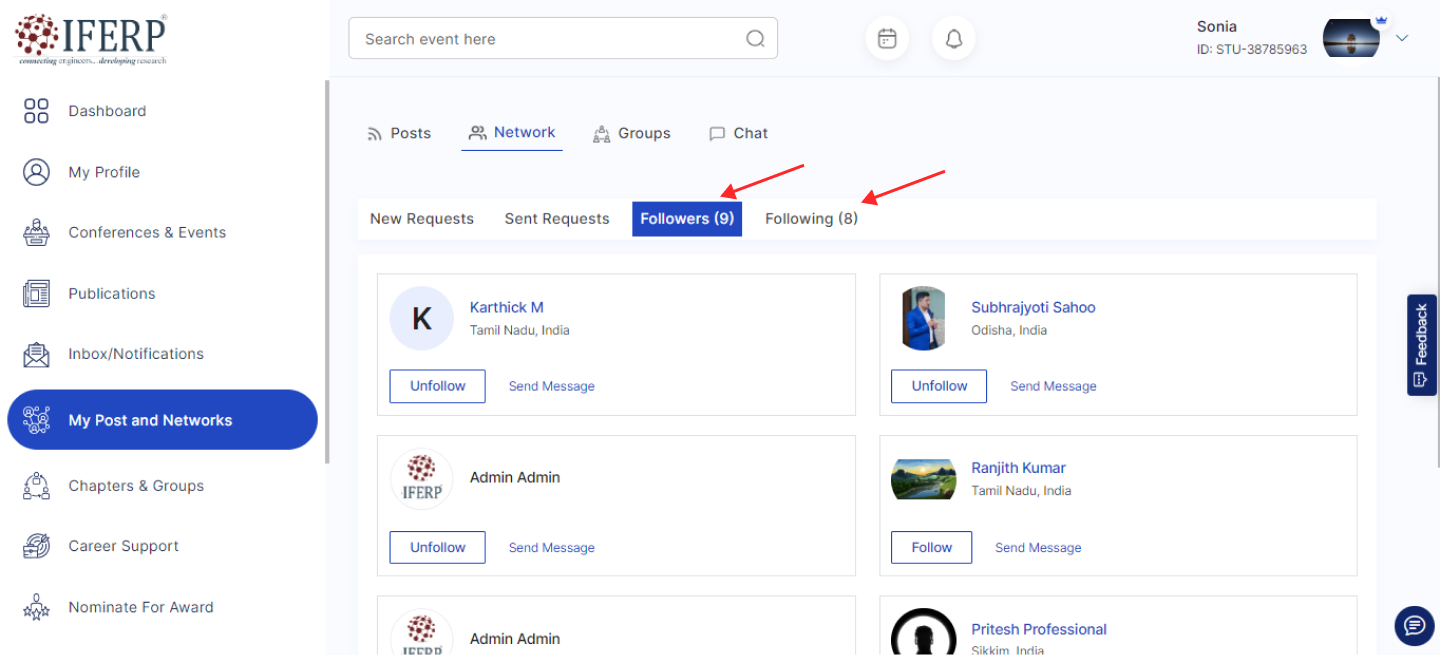The image size is (1440, 655).
Task: Click the calendar icon in header
Action: click(887, 39)
